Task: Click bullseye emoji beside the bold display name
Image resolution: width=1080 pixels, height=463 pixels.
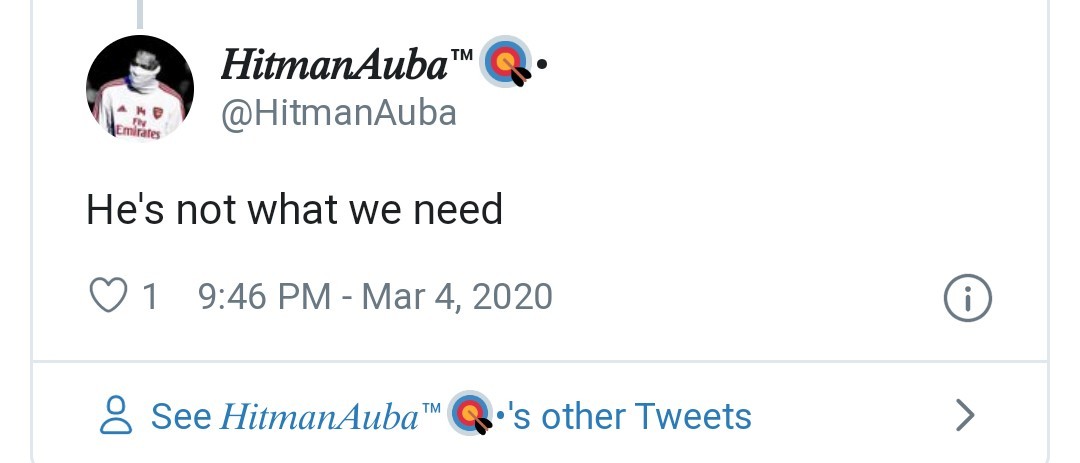Action: coord(505,65)
